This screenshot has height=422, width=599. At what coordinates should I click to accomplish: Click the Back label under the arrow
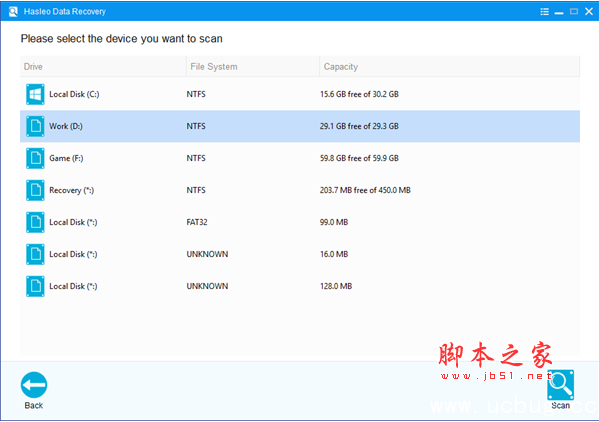(x=34, y=406)
